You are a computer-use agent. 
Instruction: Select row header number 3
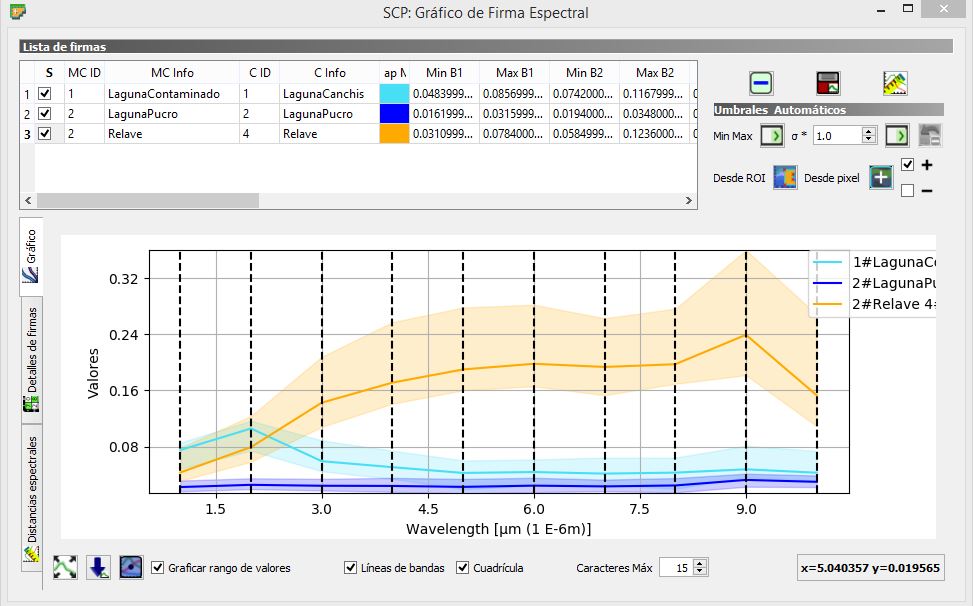(27, 134)
